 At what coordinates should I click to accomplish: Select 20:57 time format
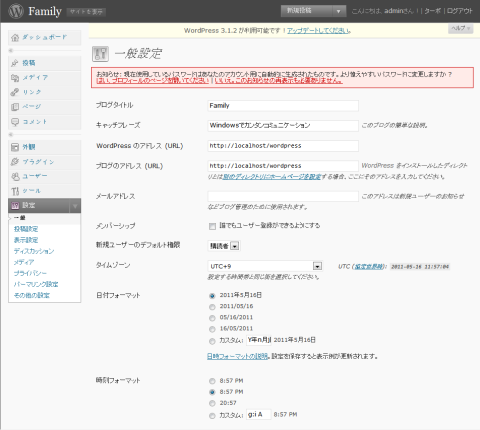point(212,403)
